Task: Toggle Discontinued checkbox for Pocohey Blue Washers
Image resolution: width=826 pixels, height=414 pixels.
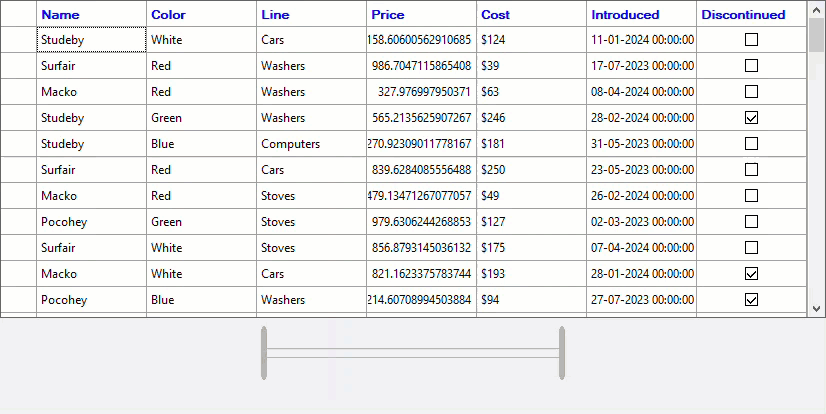Action: (752, 300)
